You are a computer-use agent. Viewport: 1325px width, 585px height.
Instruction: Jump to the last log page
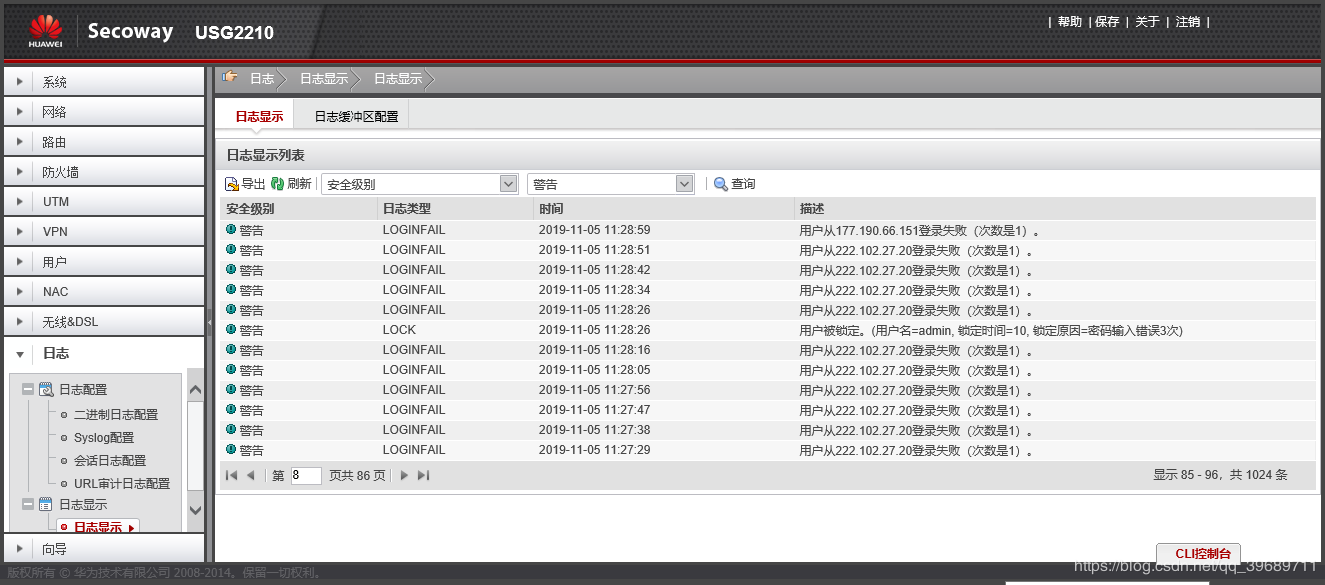[423, 476]
